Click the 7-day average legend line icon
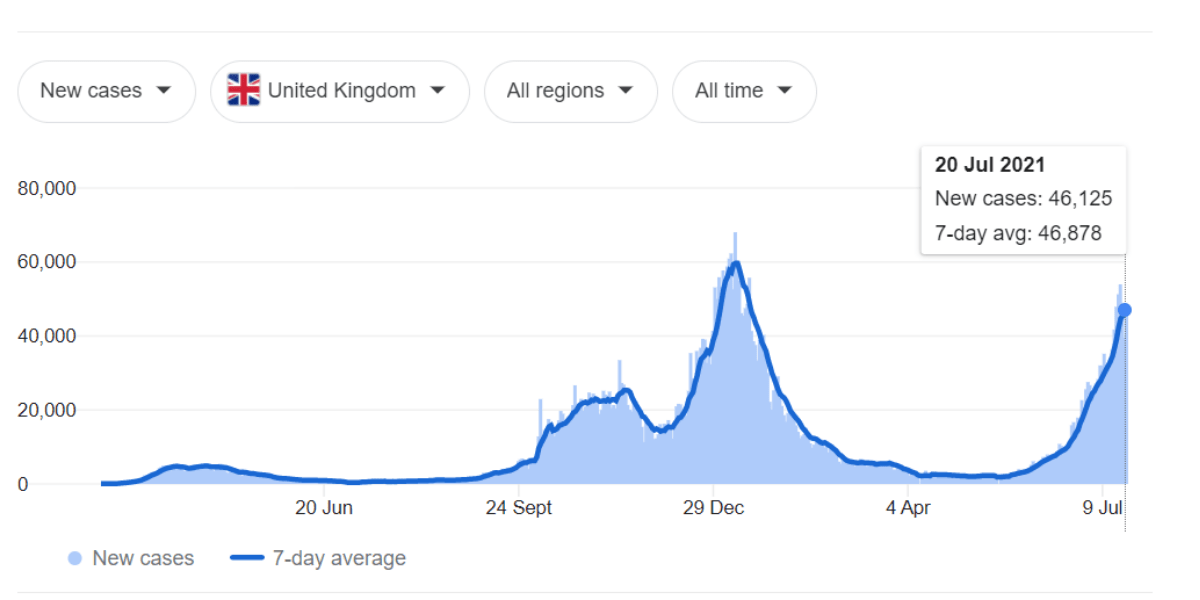The width and height of the screenshot is (1200, 600). coord(247,558)
